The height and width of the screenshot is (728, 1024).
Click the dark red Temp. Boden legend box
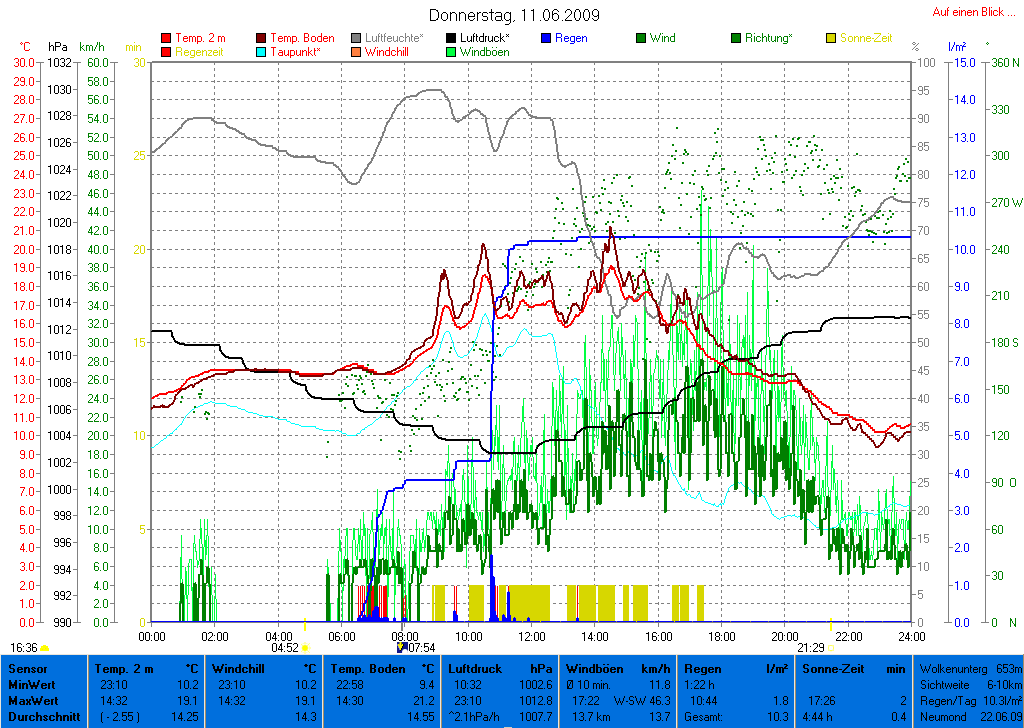coord(262,39)
